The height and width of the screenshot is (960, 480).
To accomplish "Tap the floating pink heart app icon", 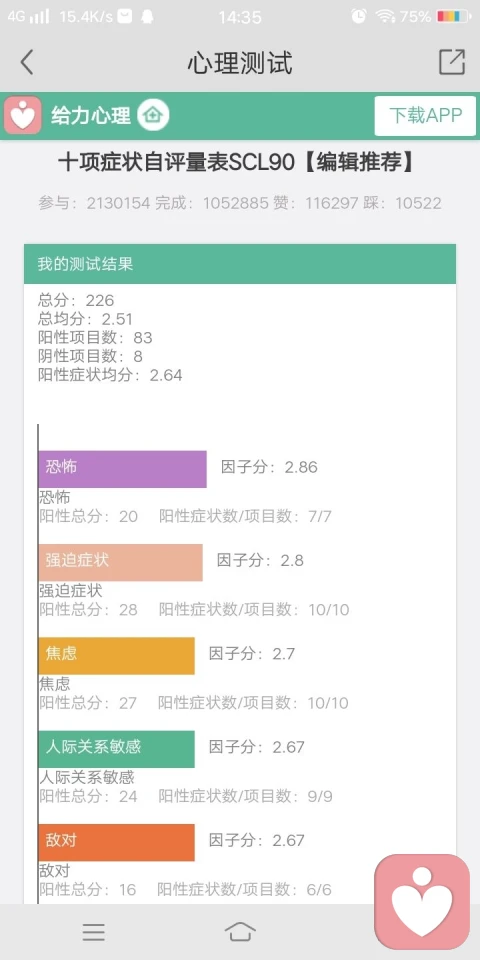I will point(422,902).
